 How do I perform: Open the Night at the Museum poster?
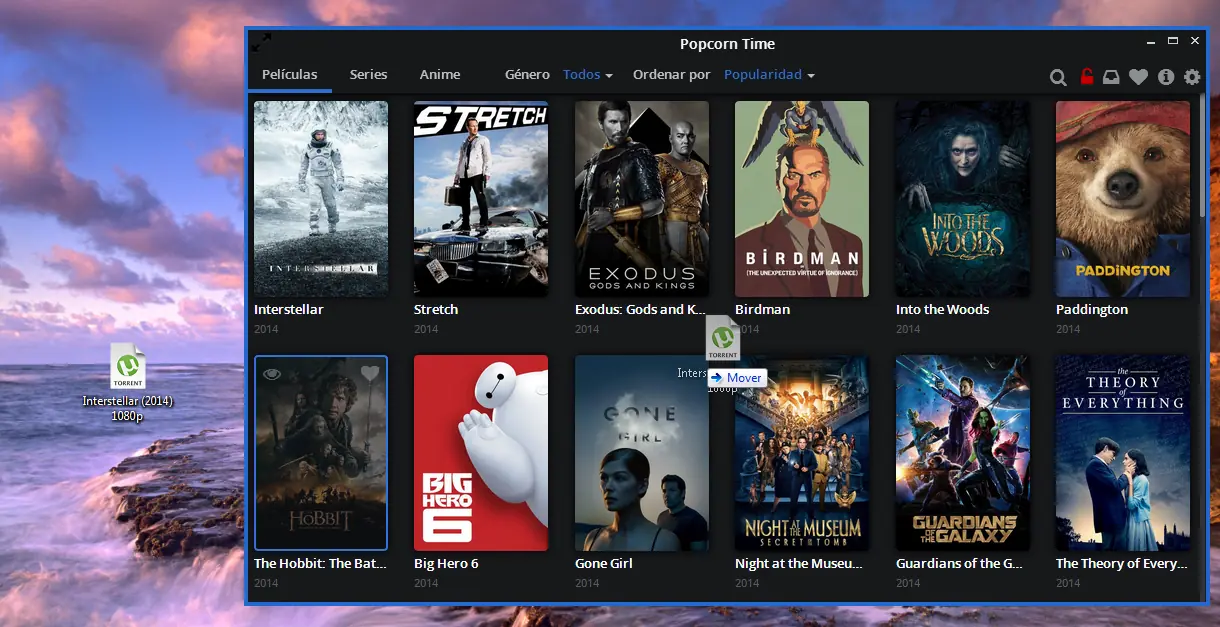802,452
